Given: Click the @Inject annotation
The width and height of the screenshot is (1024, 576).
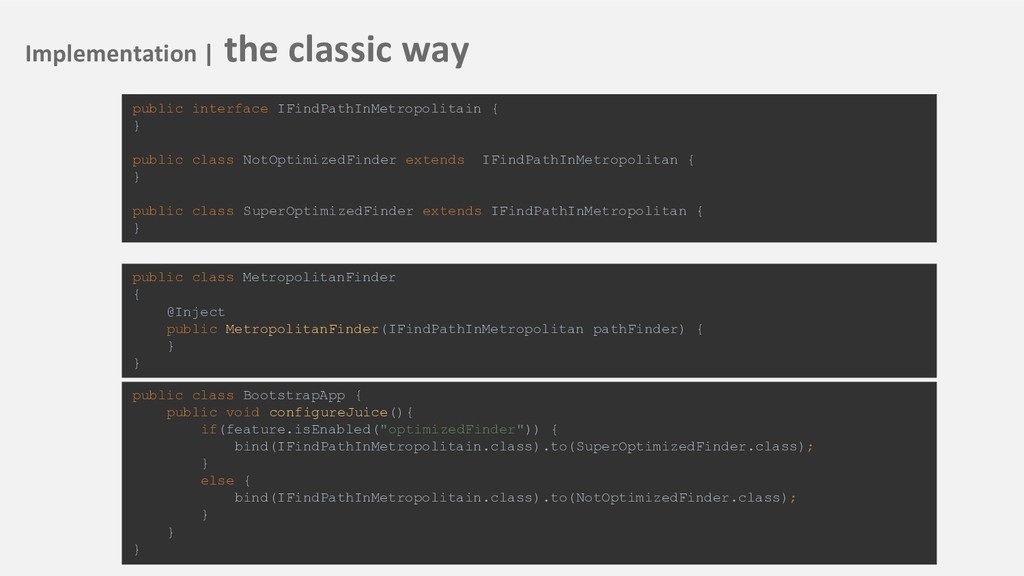Looking at the screenshot, I should [196, 312].
